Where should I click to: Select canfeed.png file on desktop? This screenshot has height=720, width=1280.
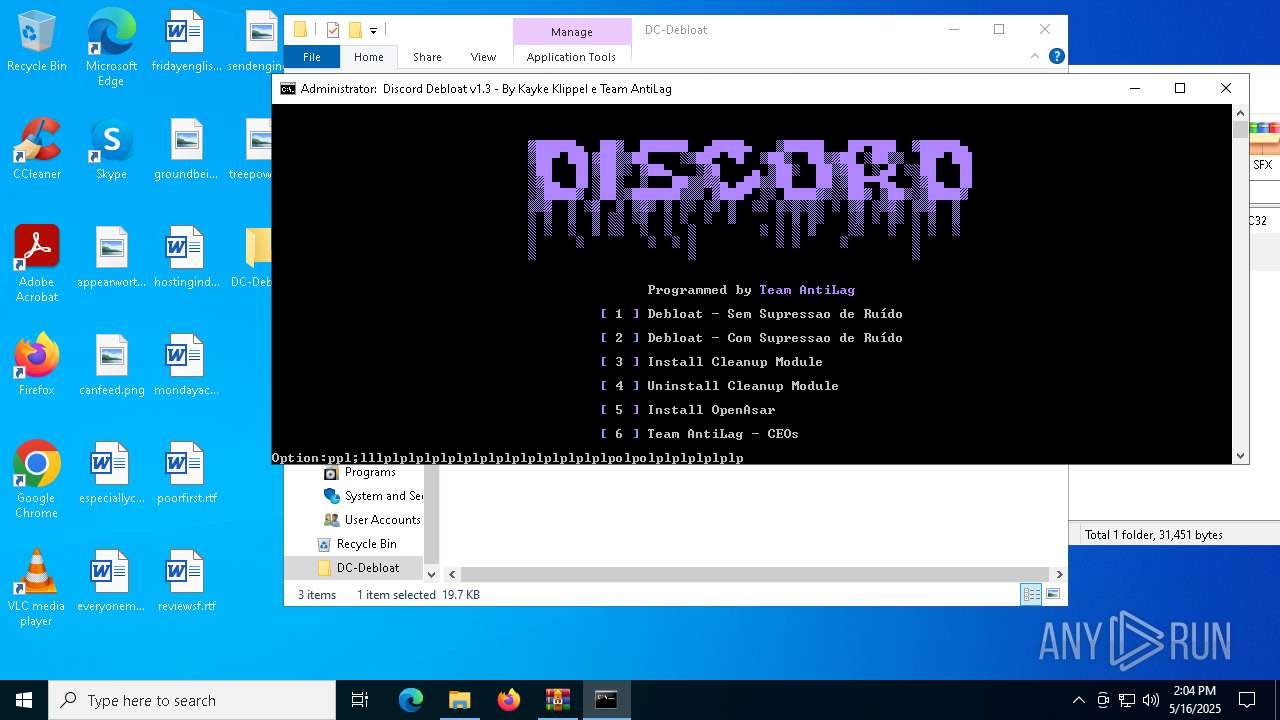(x=111, y=366)
